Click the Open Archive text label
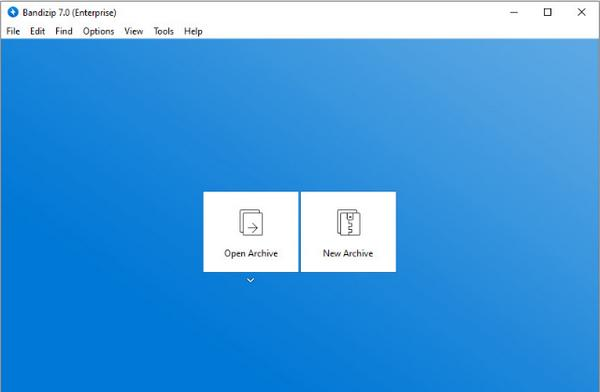This screenshot has height=392, width=600. coord(251,253)
